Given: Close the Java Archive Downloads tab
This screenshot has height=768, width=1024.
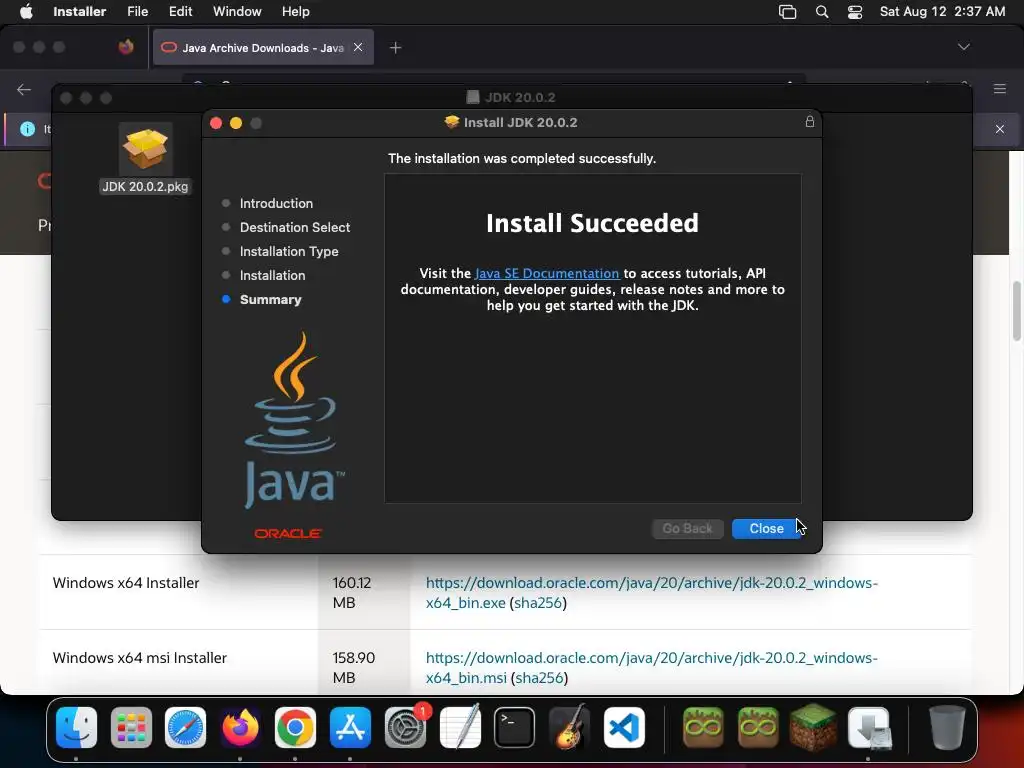Looking at the screenshot, I should pyautogui.click(x=358, y=47).
